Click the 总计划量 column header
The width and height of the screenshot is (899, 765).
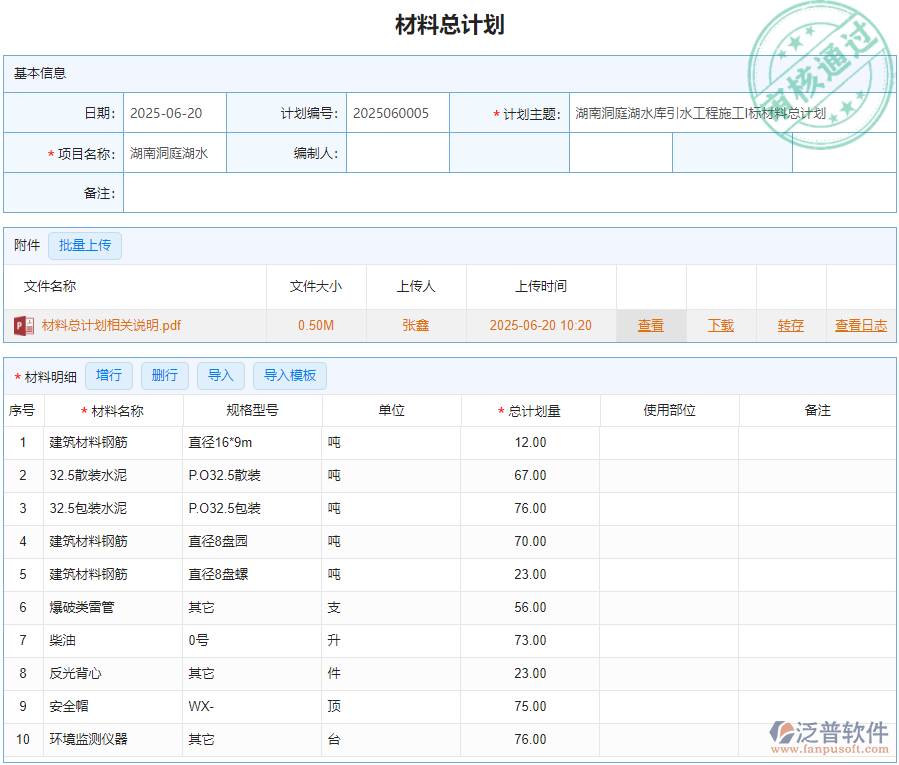pyautogui.click(x=527, y=409)
